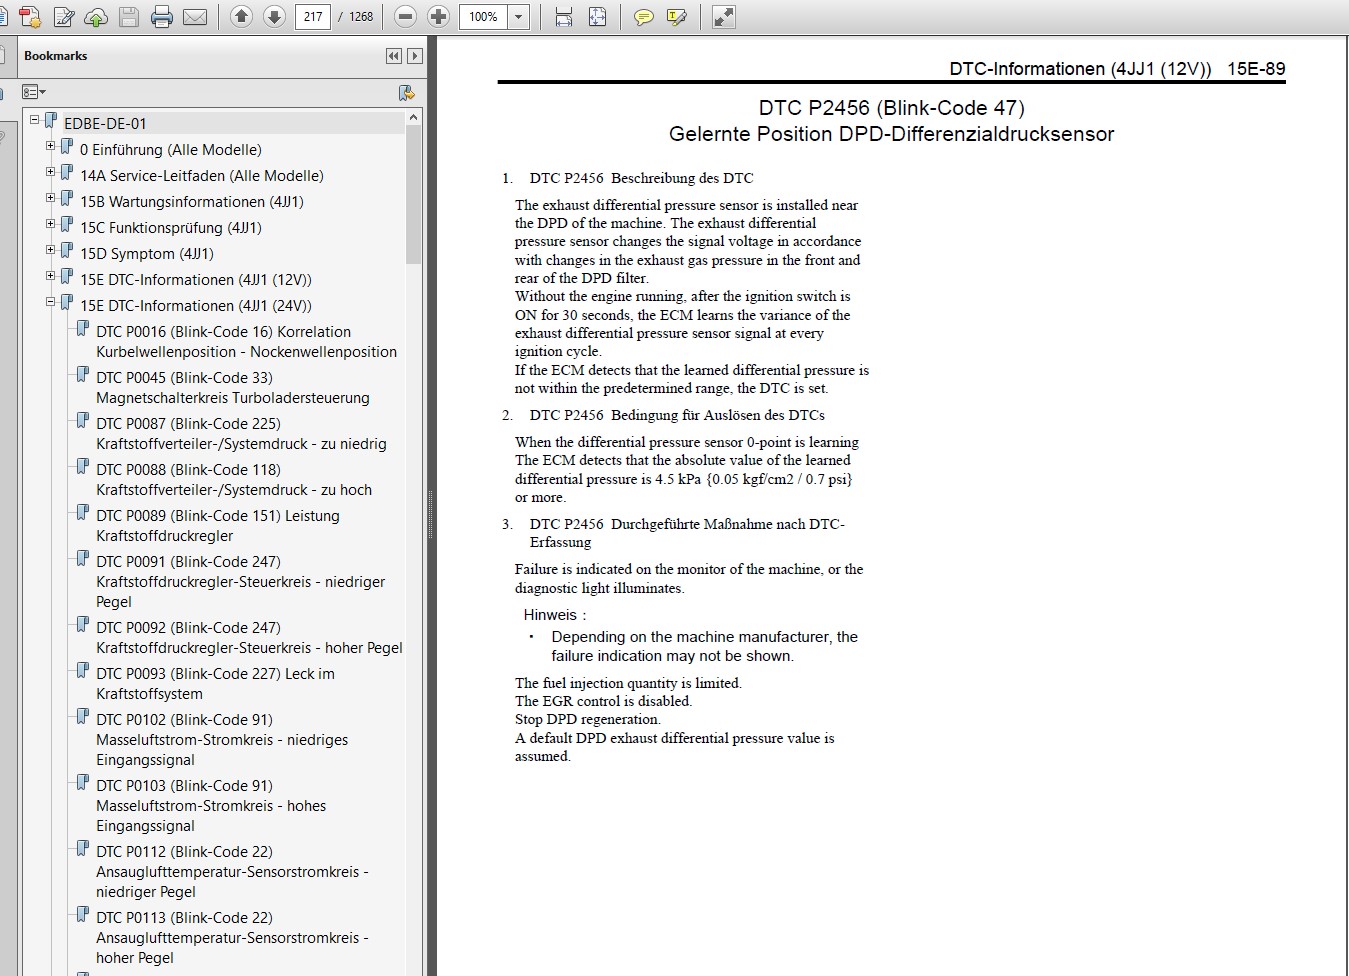This screenshot has height=976, width=1349.
Task: Expand the '14A Service-Leitfaden' bookmark
Action: [x=51, y=172]
